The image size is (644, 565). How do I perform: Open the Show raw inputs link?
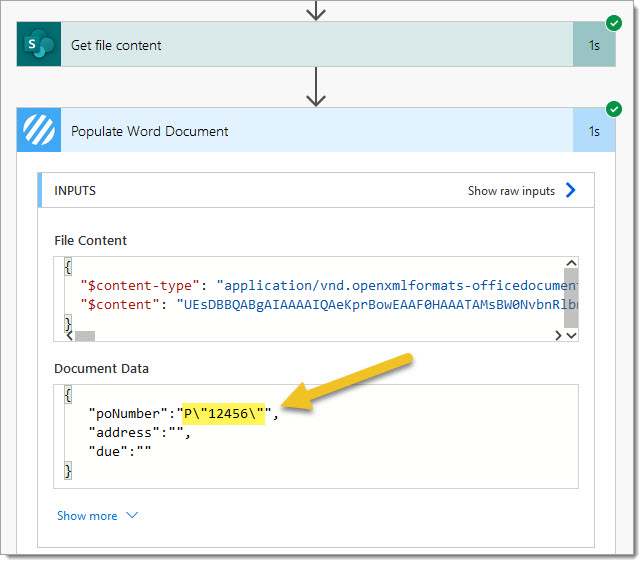coord(511,190)
